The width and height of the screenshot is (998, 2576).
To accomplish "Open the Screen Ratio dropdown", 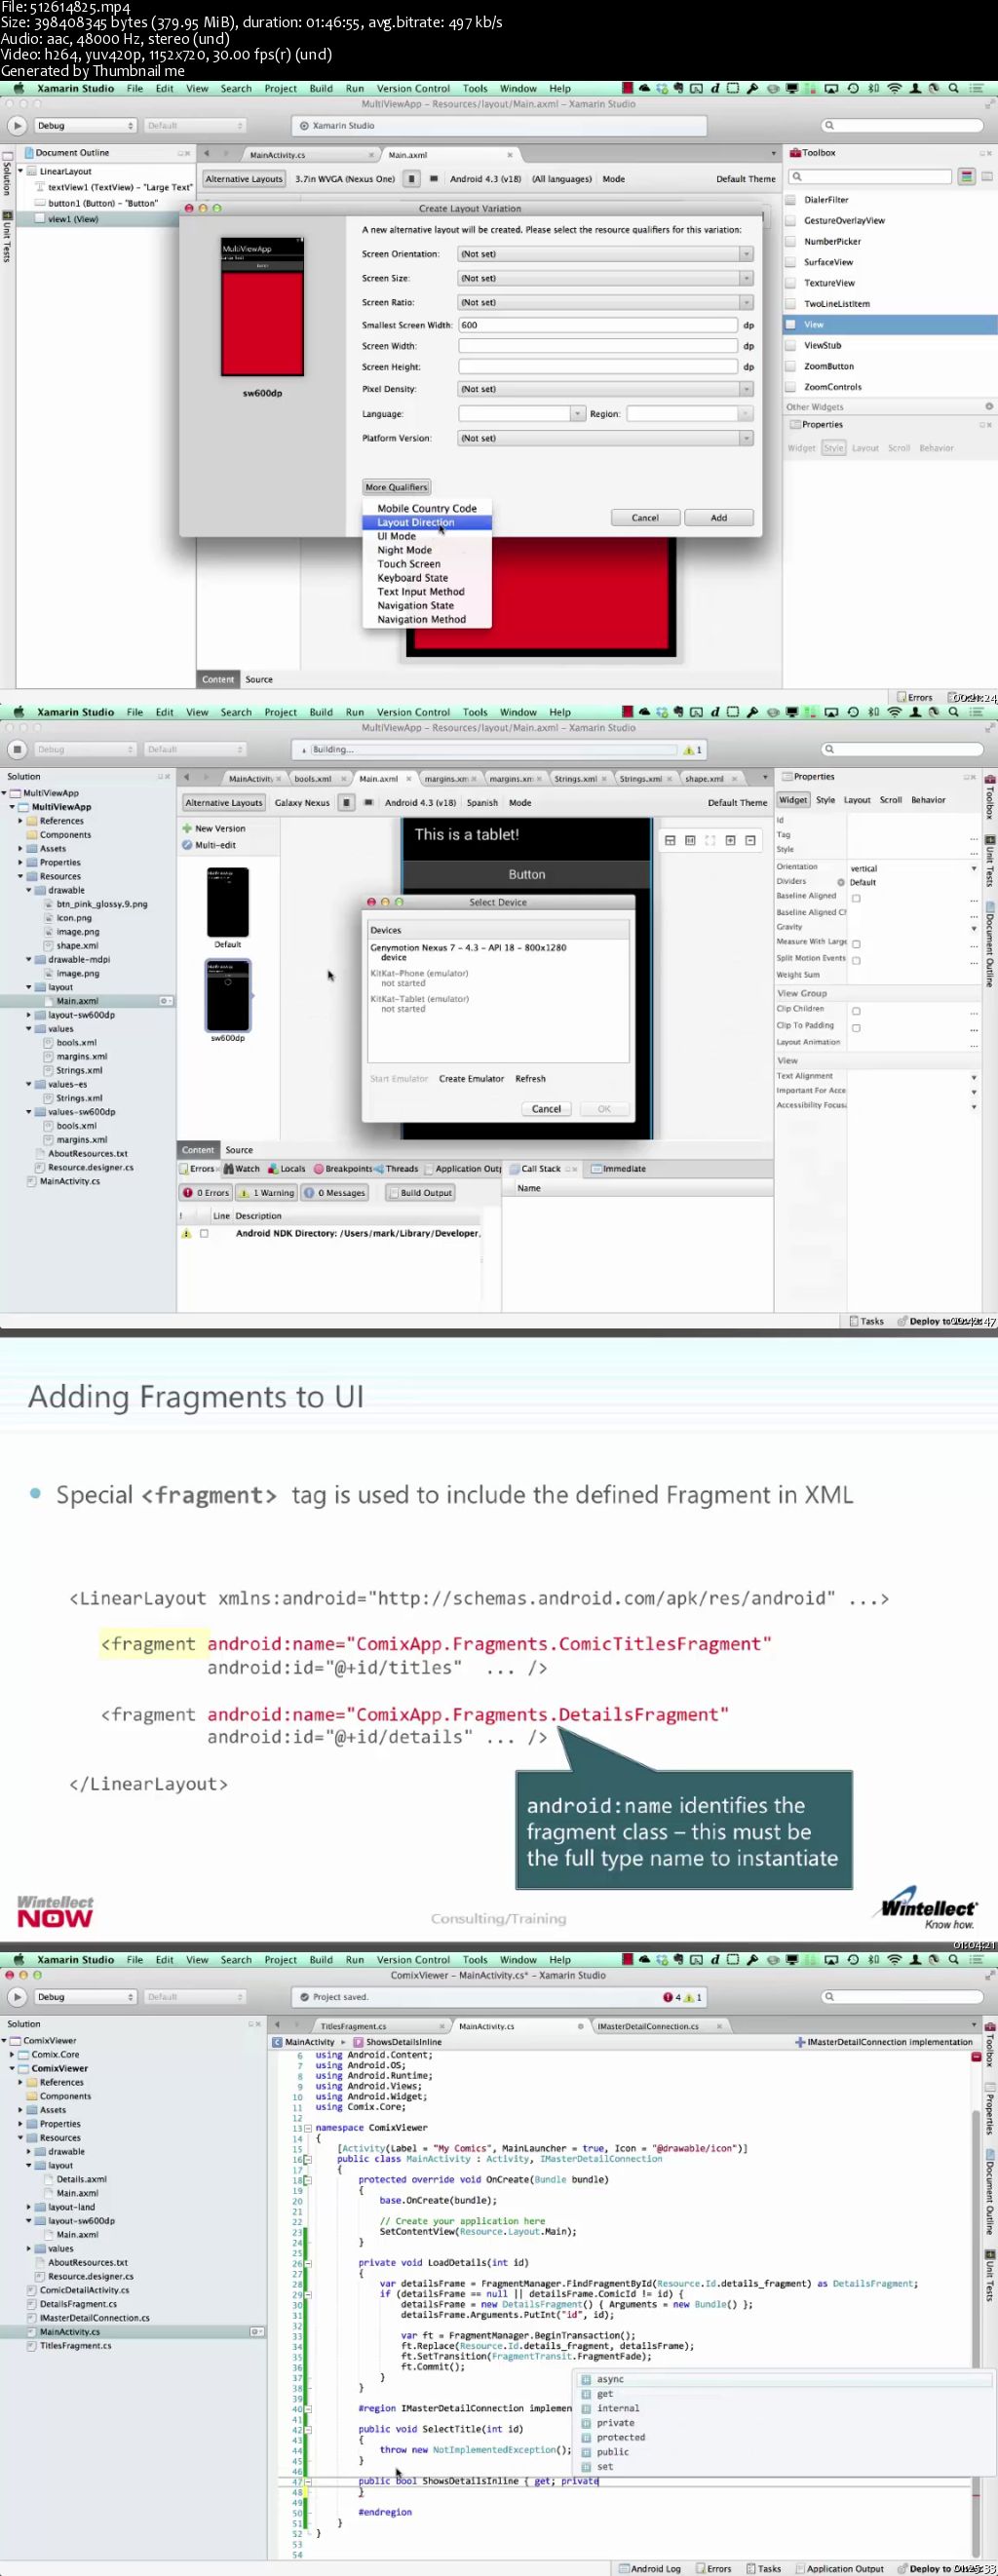I will 605,302.
